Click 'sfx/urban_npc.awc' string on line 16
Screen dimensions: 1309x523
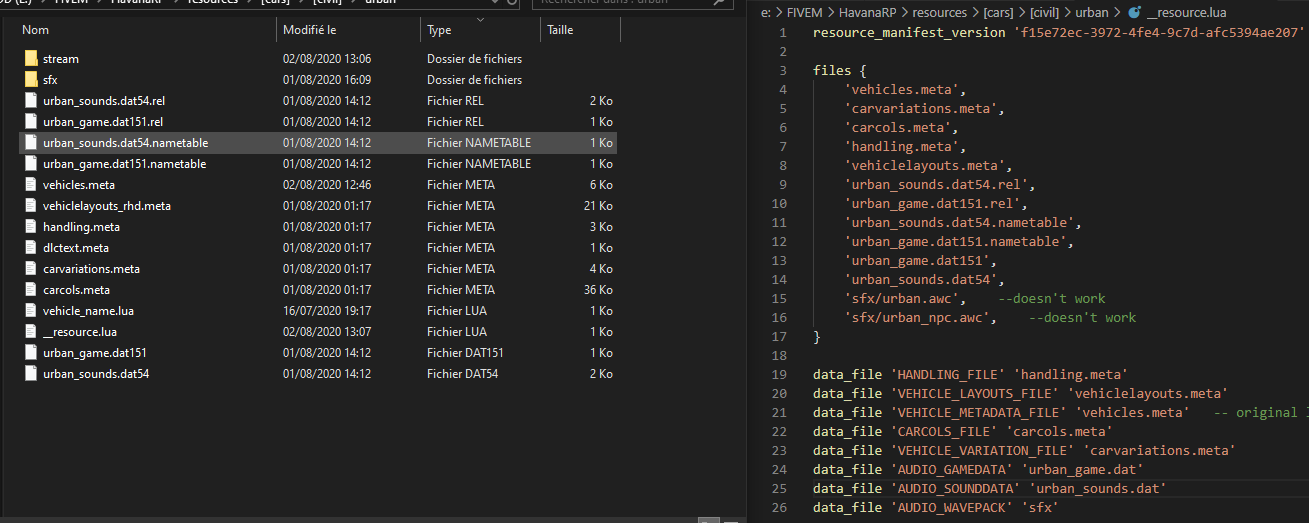(x=917, y=317)
